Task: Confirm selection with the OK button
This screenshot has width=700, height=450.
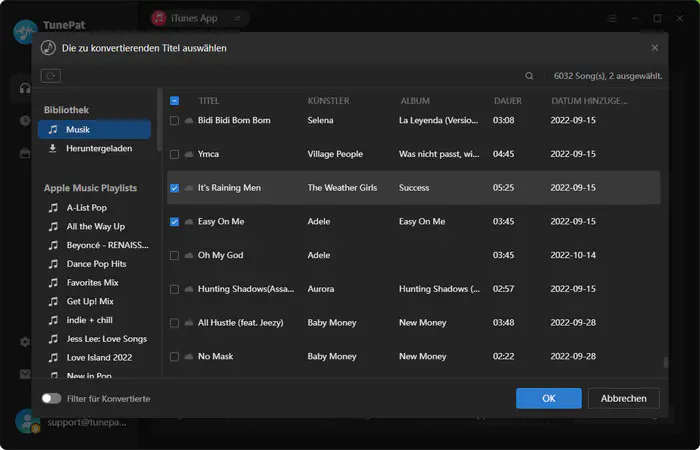Action: 549,398
